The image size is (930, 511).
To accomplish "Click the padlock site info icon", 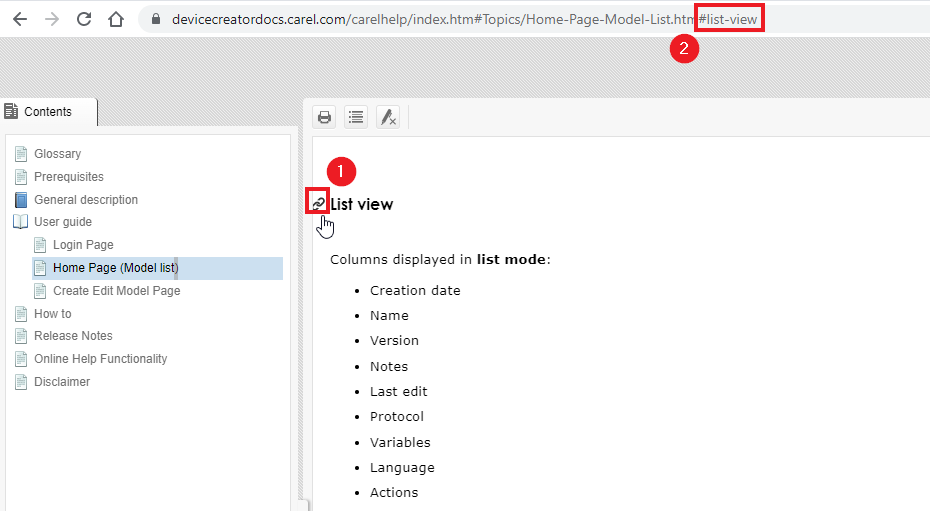I will tap(155, 19).
